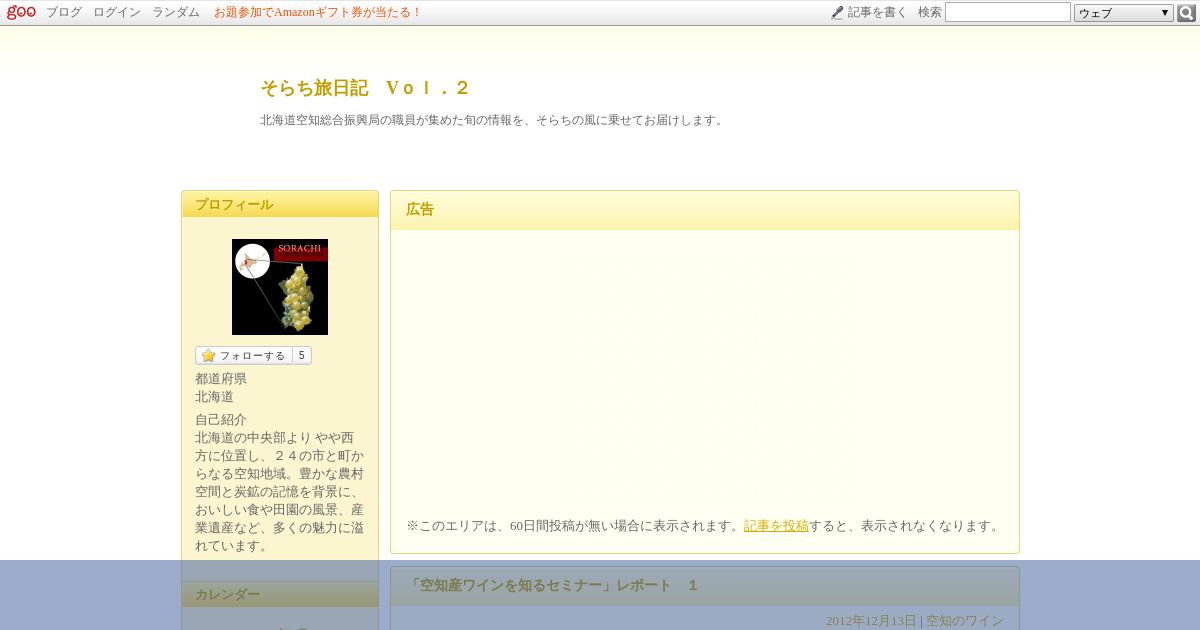
Task: Expand the ウェブ search scope dropdown
Action: (x=1123, y=13)
